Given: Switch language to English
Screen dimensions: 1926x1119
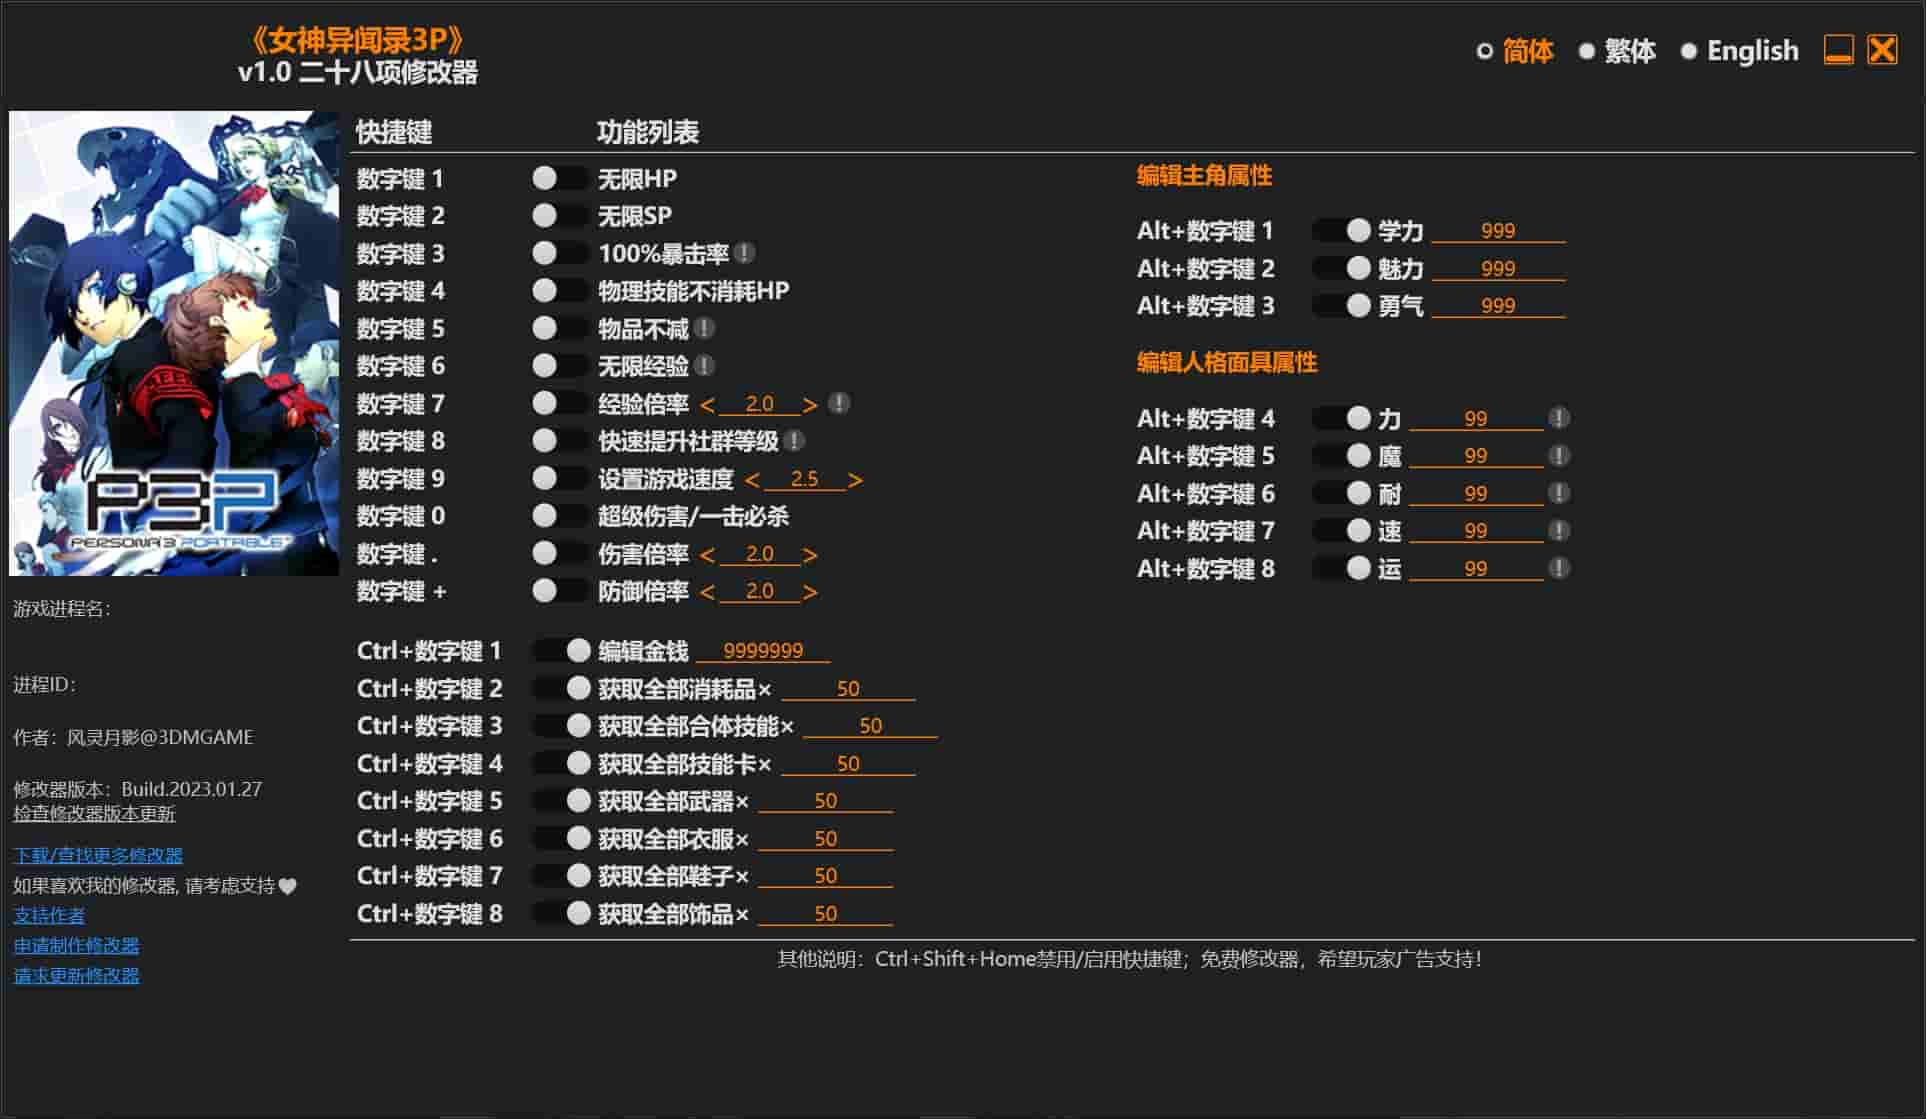Looking at the screenshot, I should point(1739,51).
